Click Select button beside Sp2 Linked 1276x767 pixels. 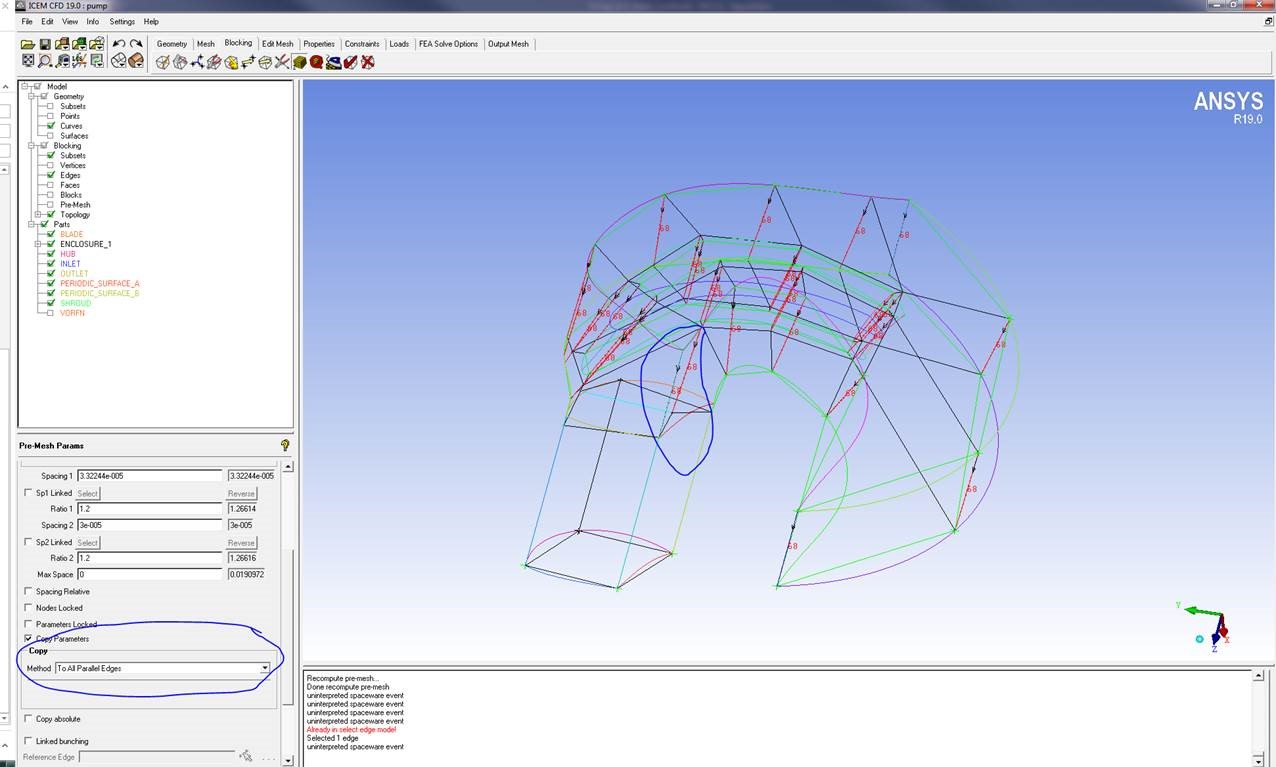coord(88,542)
